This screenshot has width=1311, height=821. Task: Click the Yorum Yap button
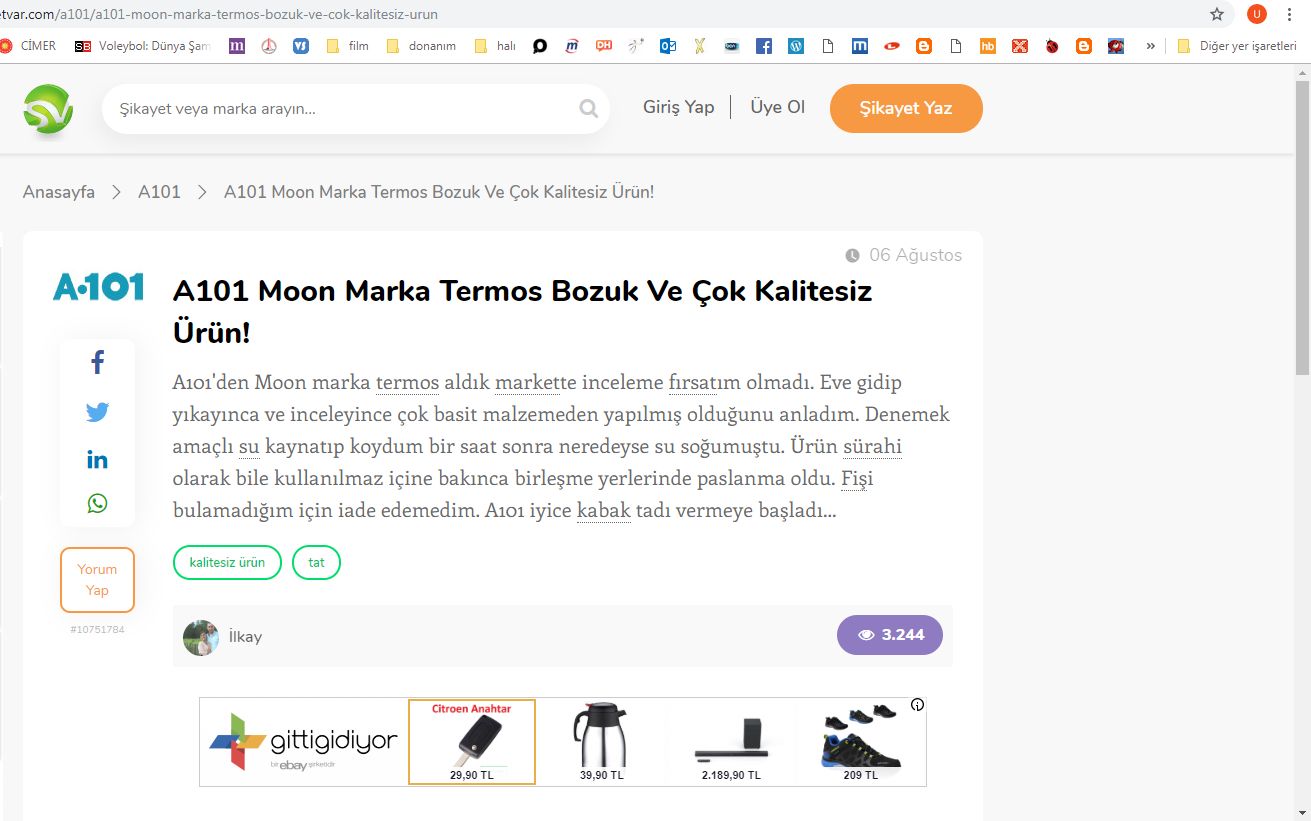point(97,580)
